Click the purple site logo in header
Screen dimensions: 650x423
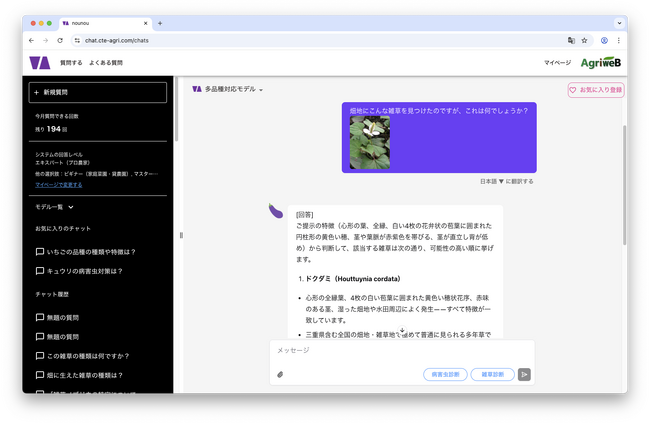[x=40, y=63]
